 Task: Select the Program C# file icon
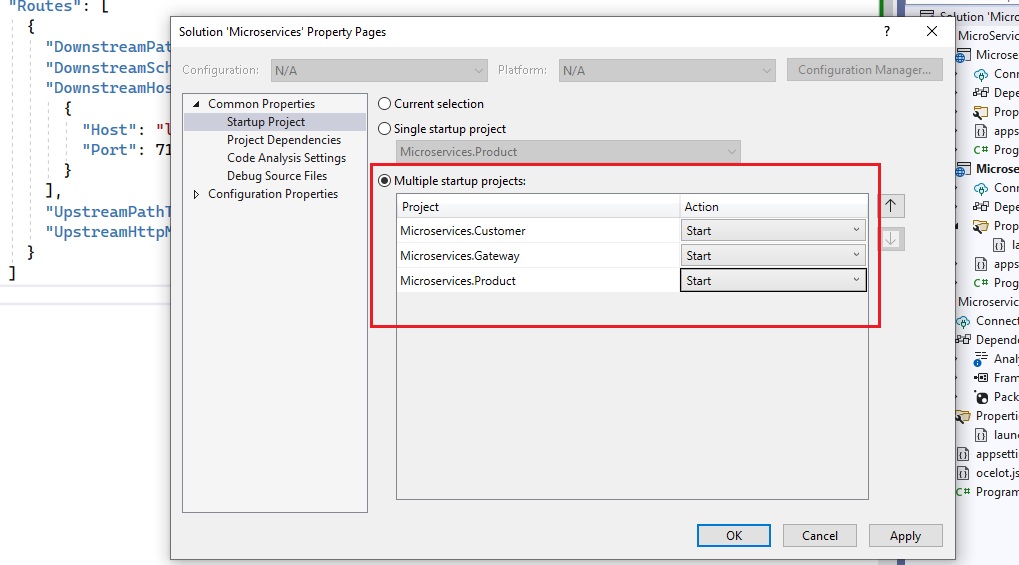pyautogui.click(x=963, y=492)
